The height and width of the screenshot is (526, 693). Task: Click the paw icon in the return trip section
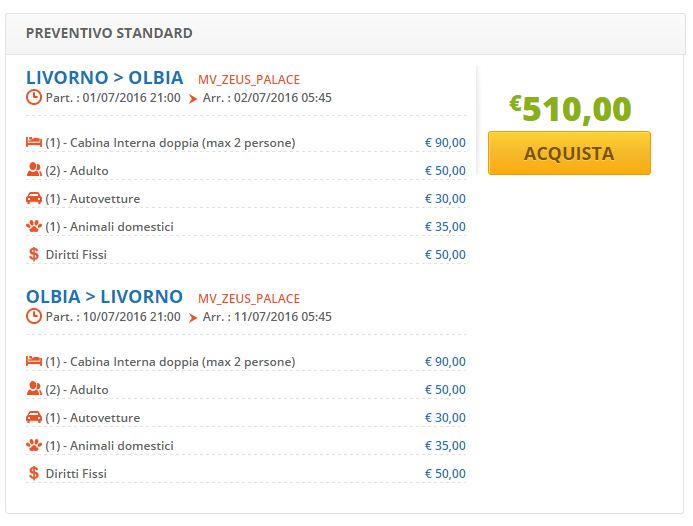[34, 445]
